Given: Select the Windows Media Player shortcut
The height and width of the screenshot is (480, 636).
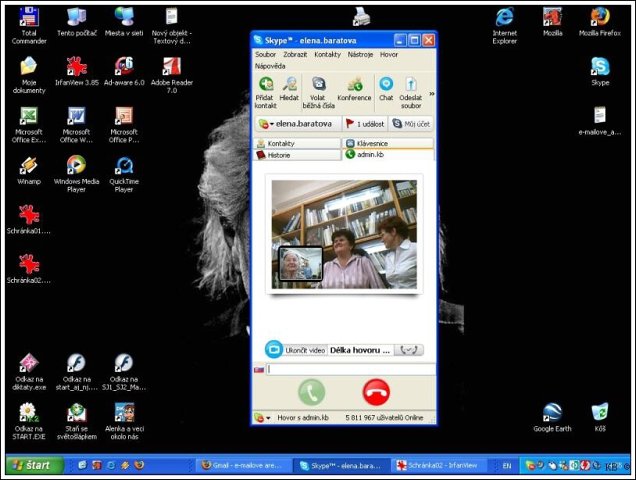Looking at the screenshot, I should point(76,174).
